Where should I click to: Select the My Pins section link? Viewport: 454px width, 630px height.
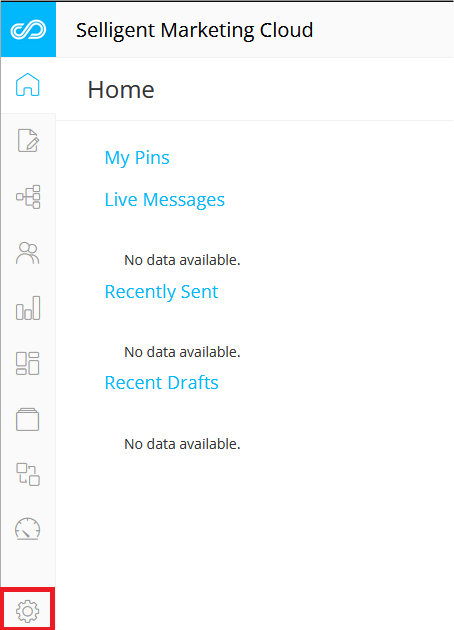(137, 158)
